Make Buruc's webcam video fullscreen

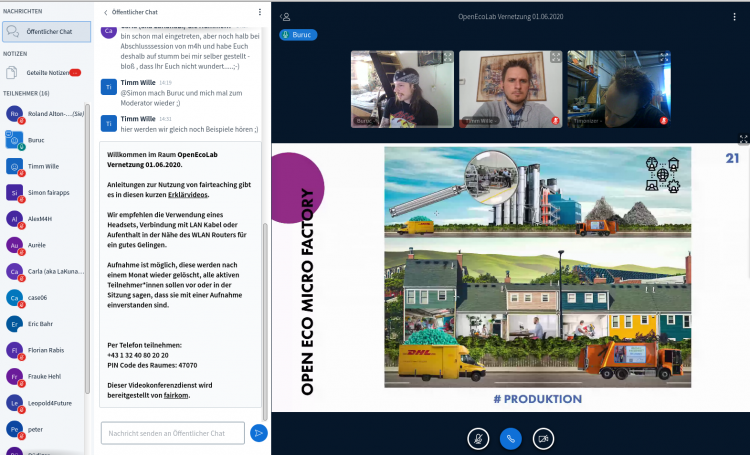click(447, 58)
